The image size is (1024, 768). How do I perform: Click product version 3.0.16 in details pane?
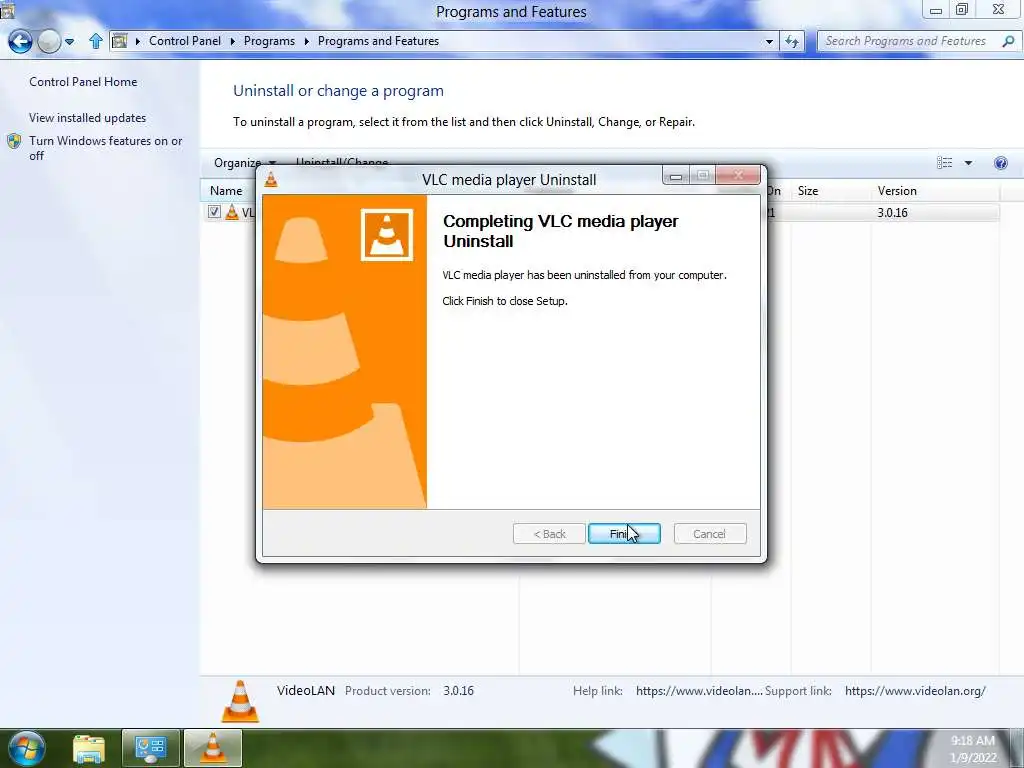pos(458,690)
